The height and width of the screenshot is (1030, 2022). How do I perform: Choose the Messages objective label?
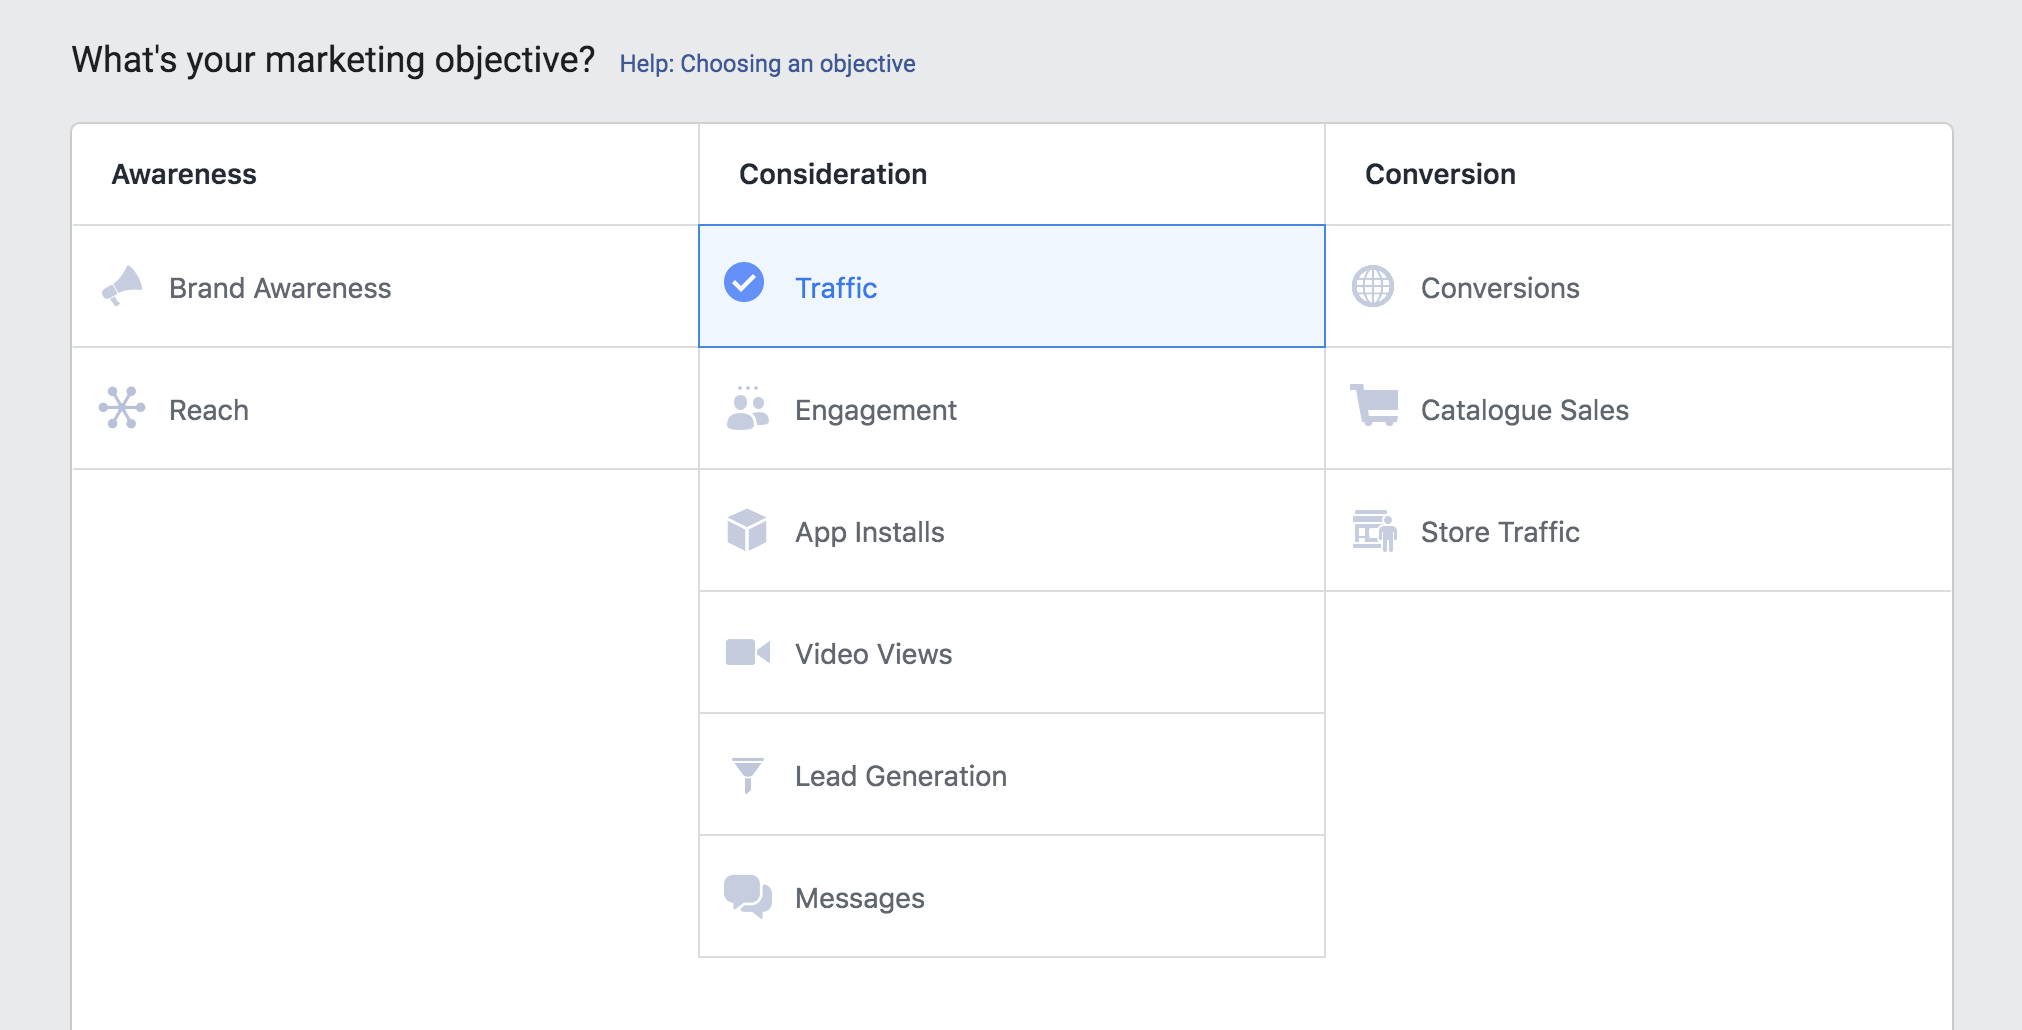[860, 899]
